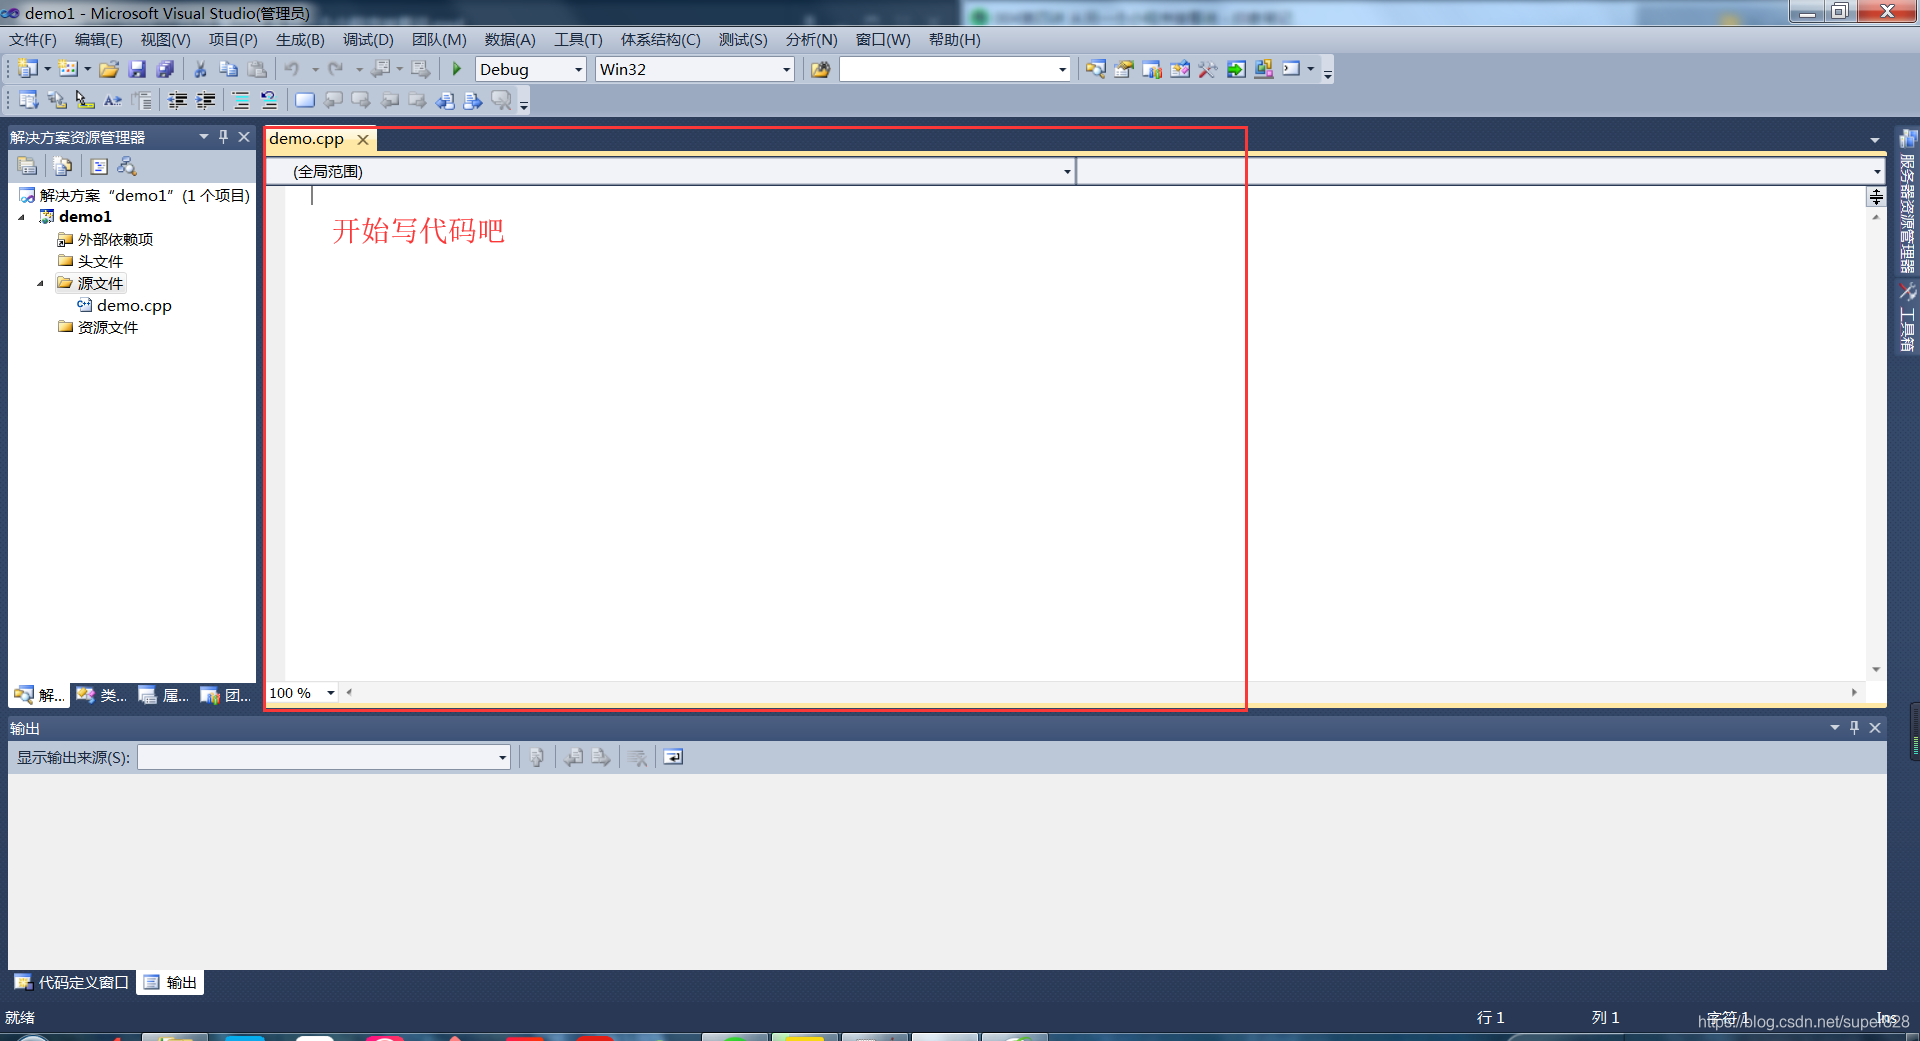1920x1041 pixels.
Task: Toggle word wrap icon in Output panel
Action: pos(673,757)
